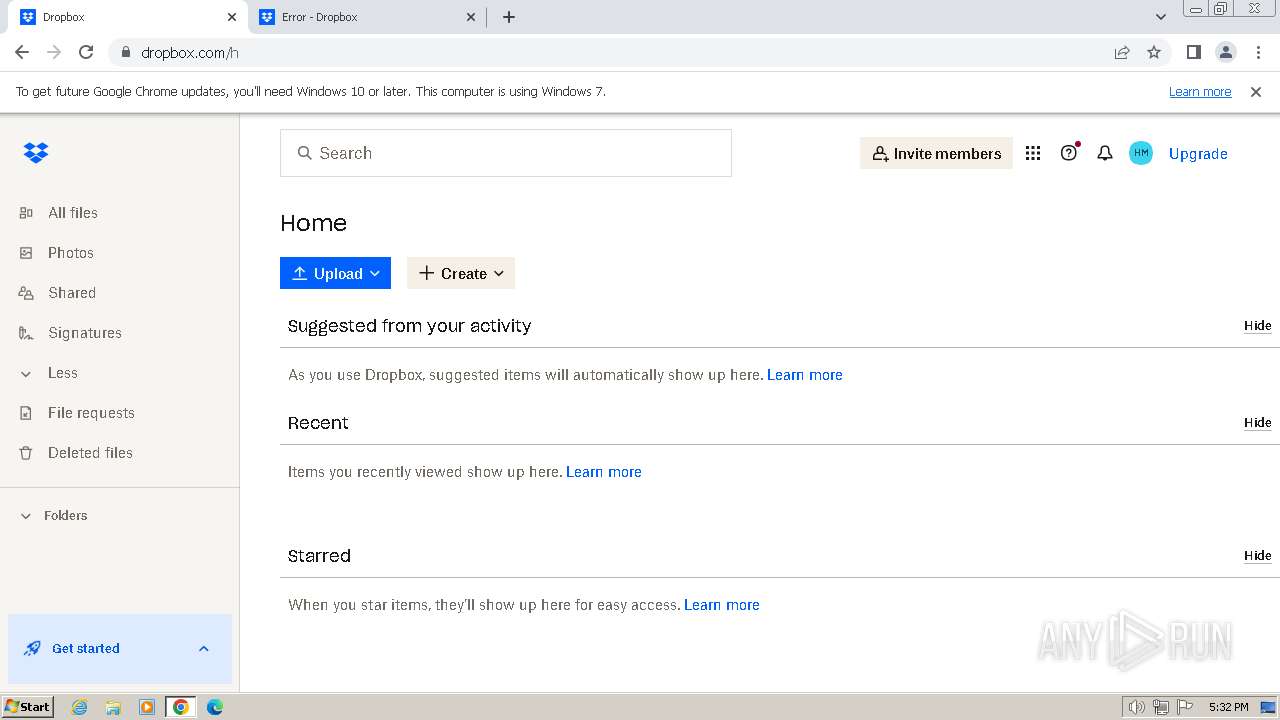Open Shared in the sidebar
The image size is (1280, 720).
(72, 293)
